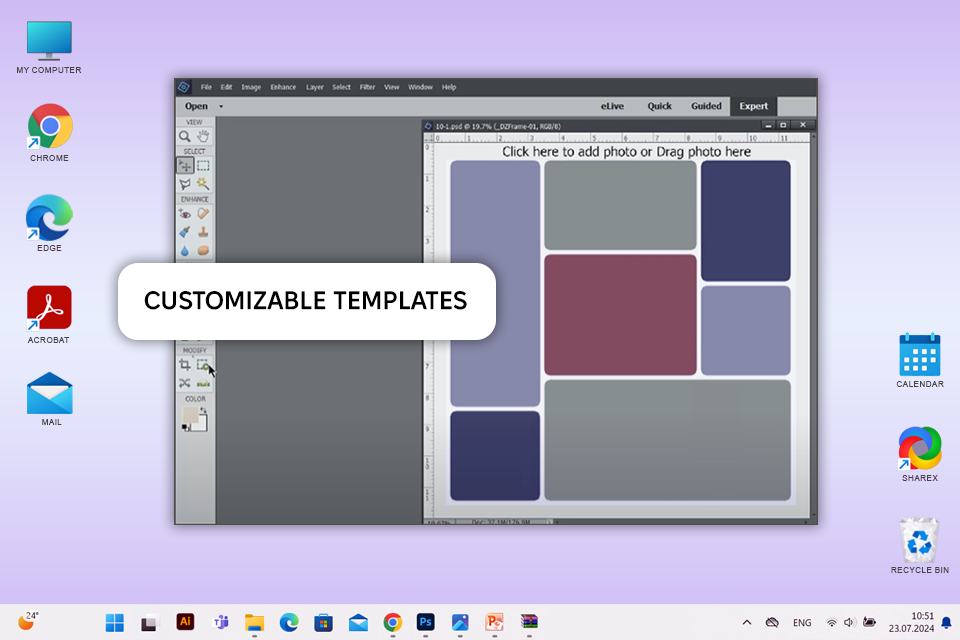This screenshot has height=640, width=960.
Task: Select the Rectangular Marquee tool
Action: coord(203,165)
